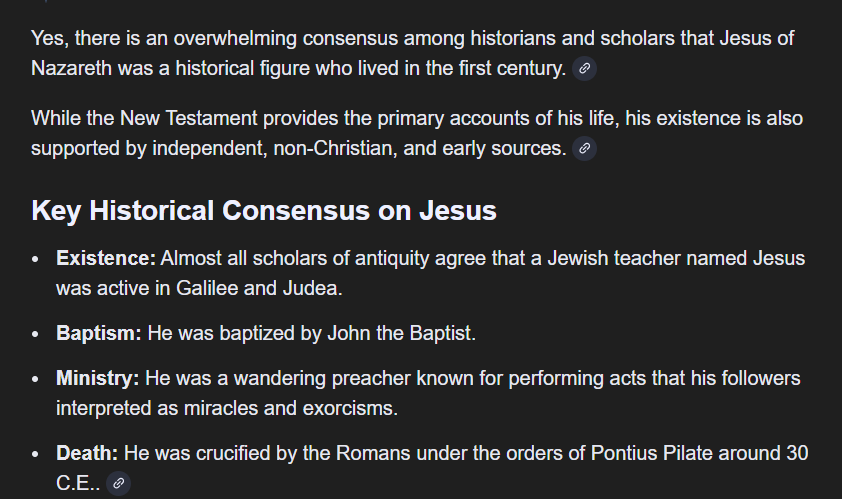Click the "Key Historical Consensus on Jesus" heading

point(264,211)
